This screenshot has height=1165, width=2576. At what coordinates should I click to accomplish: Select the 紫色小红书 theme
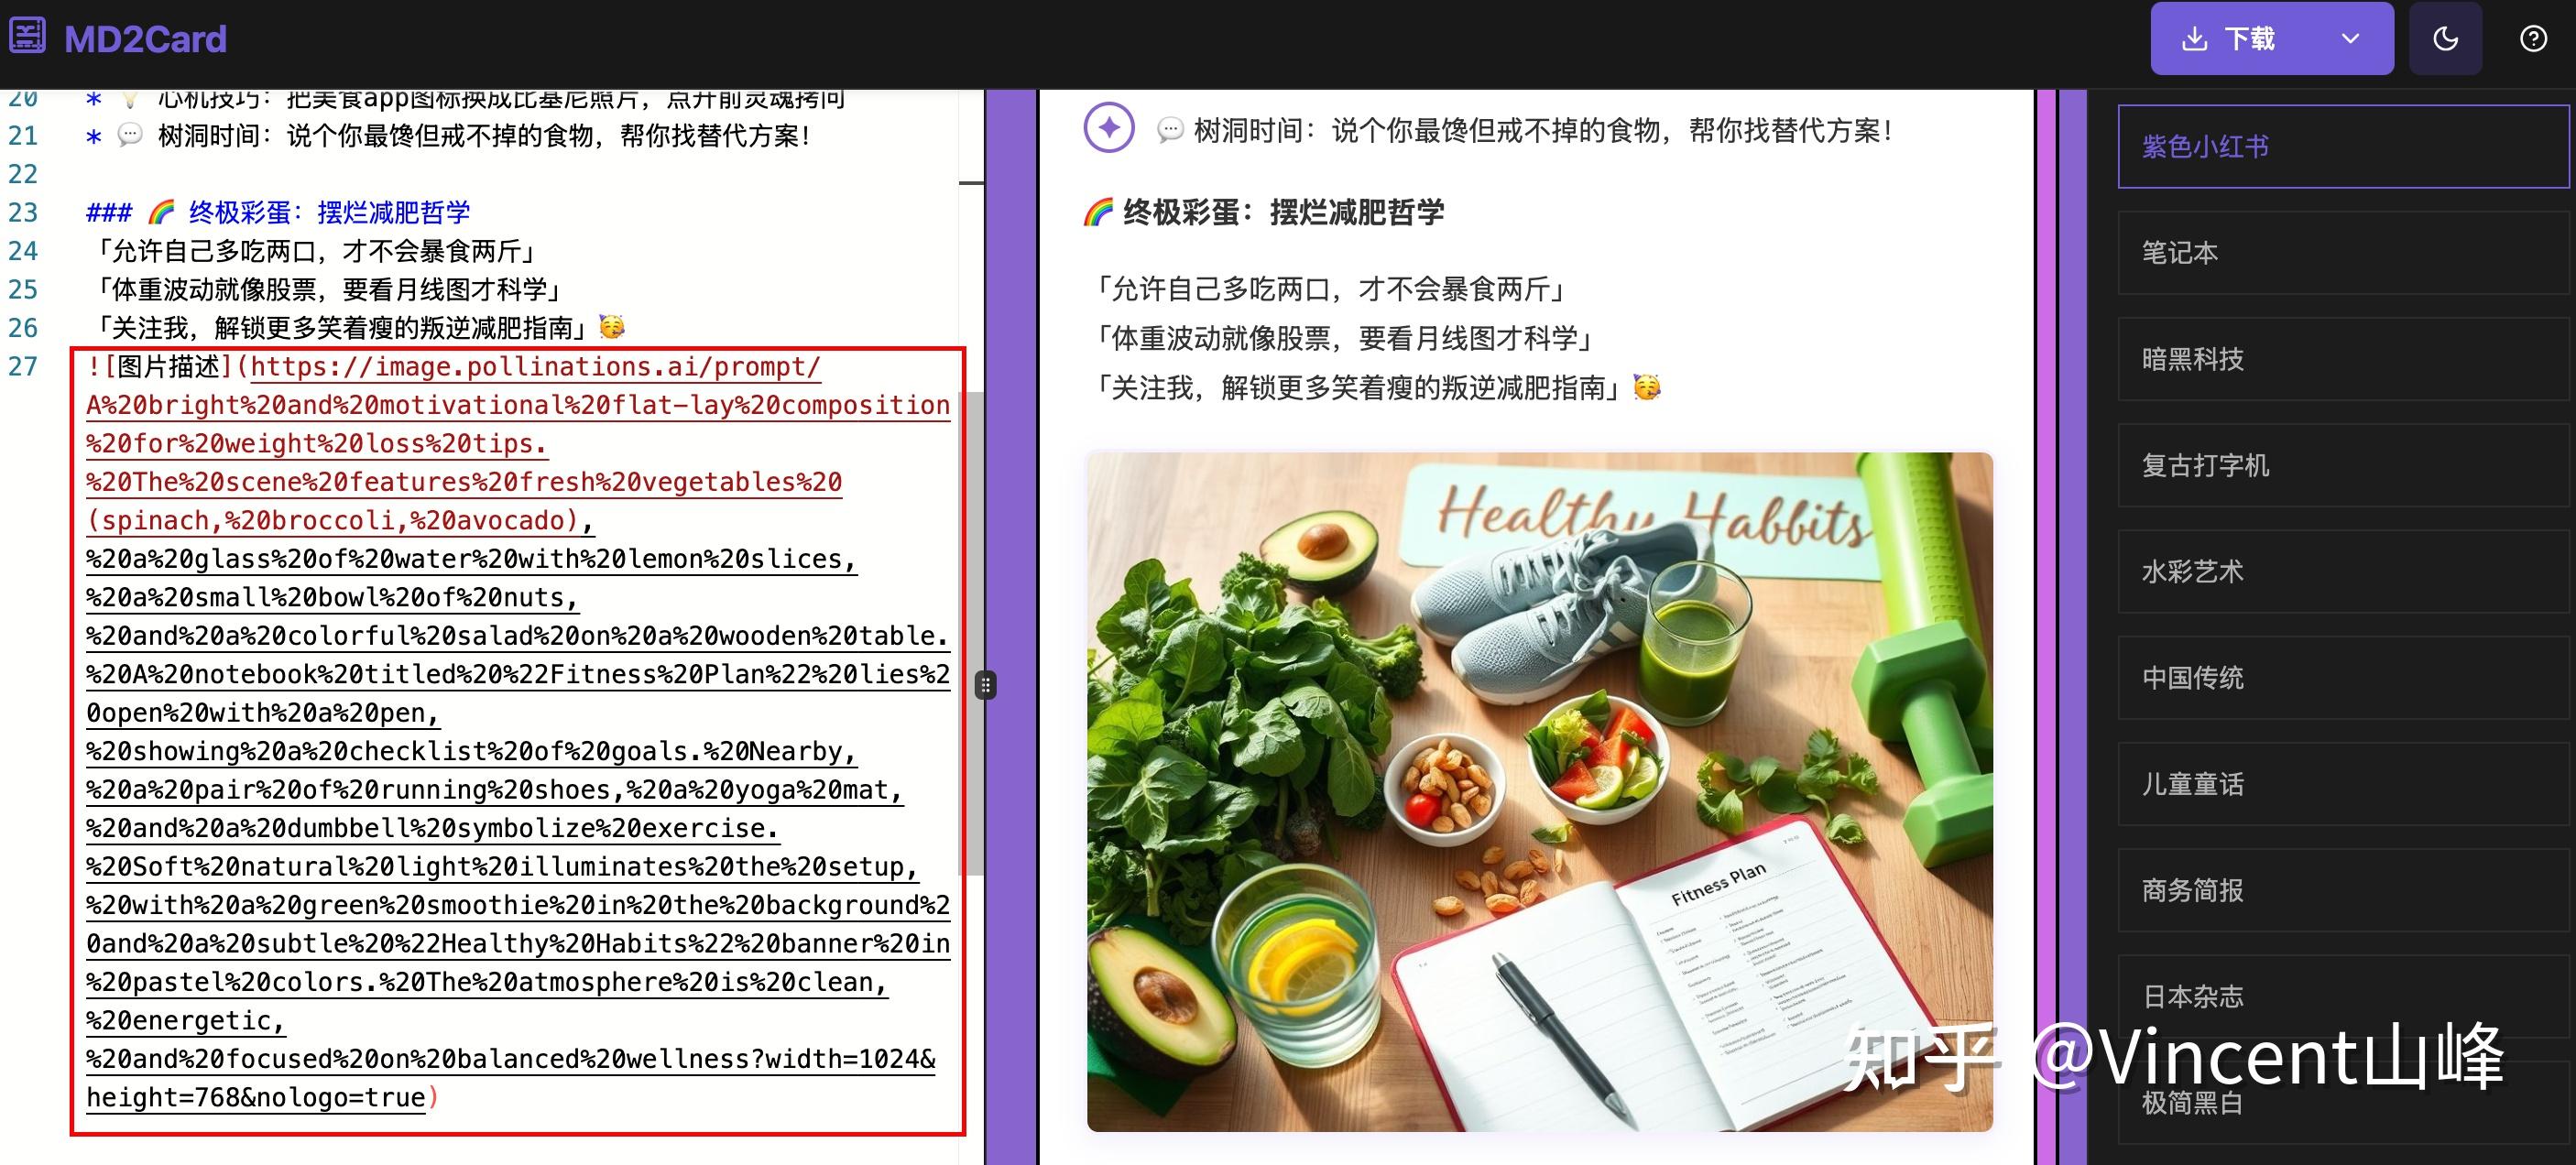click(x=2342, y=146)
